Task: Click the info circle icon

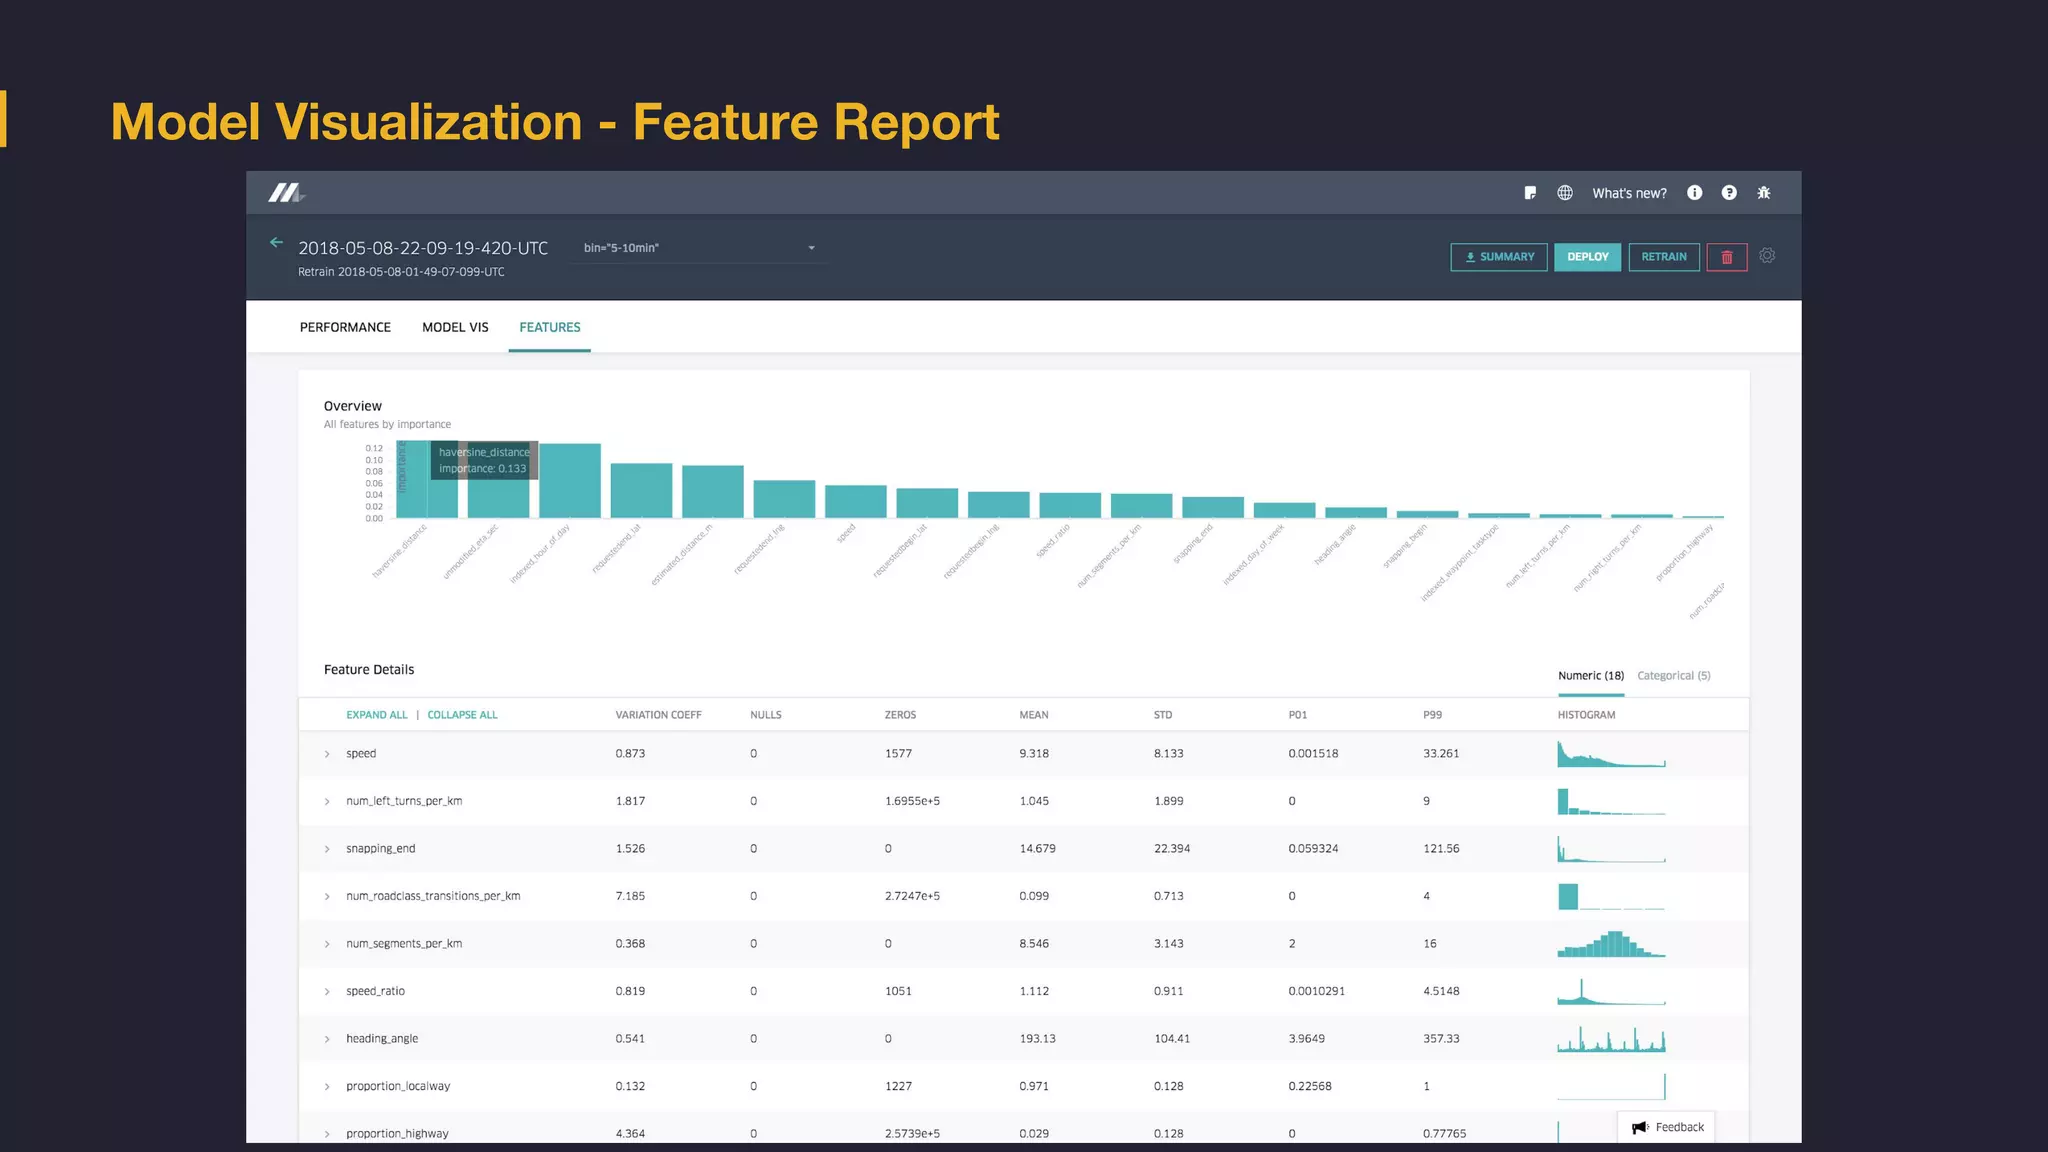Action: click(1694, 193)
